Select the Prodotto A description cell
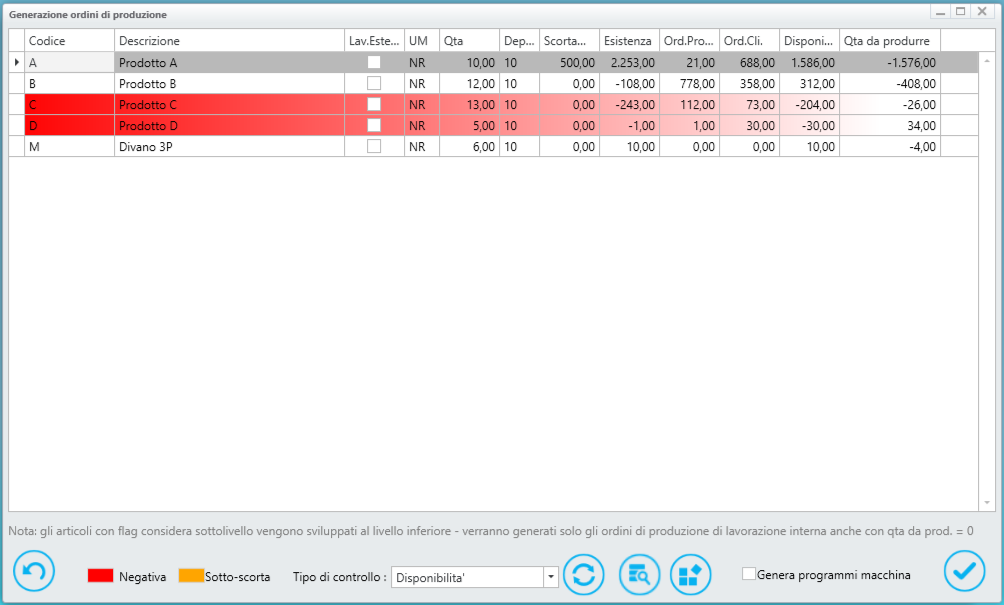 click(x=229, y=62)
